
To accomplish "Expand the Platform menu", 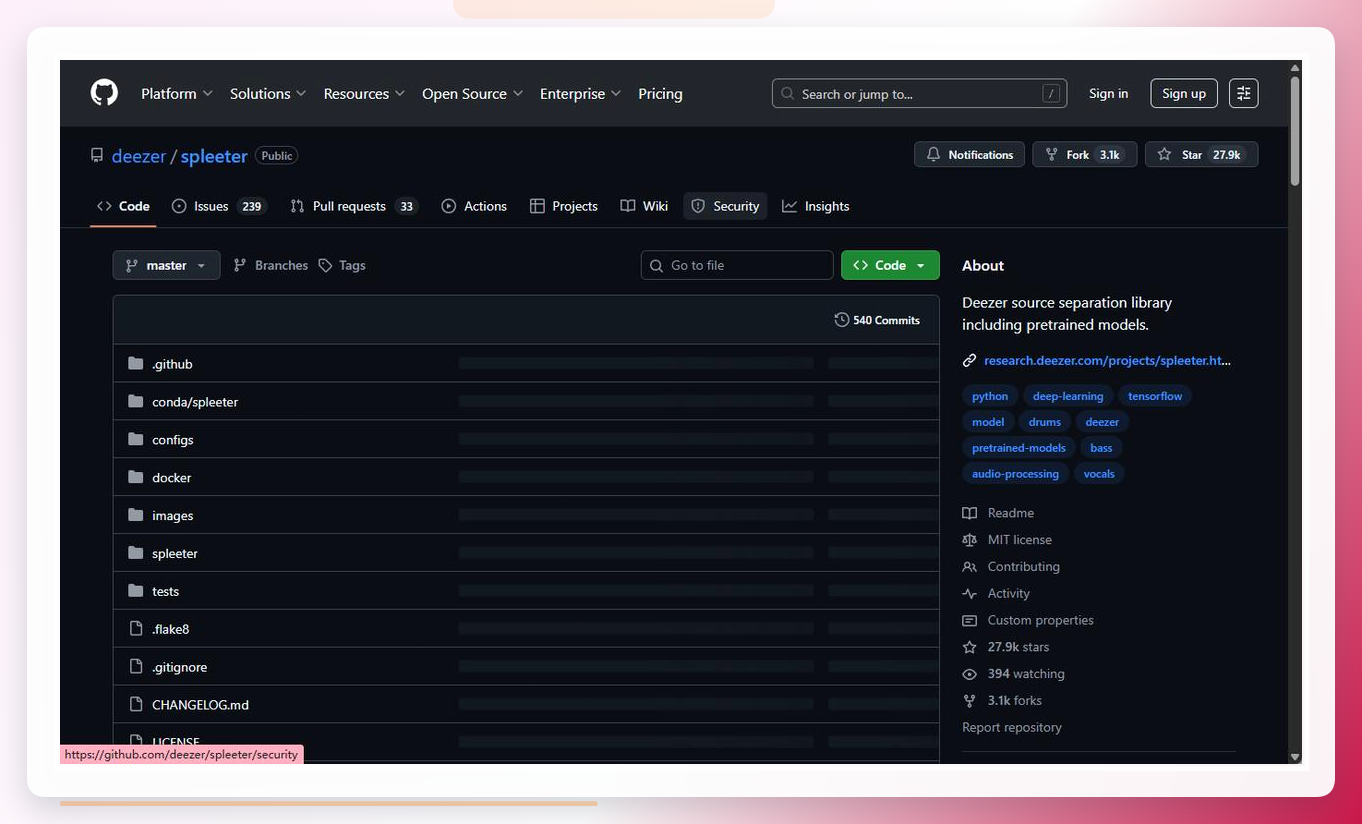I will click(177, 93).
